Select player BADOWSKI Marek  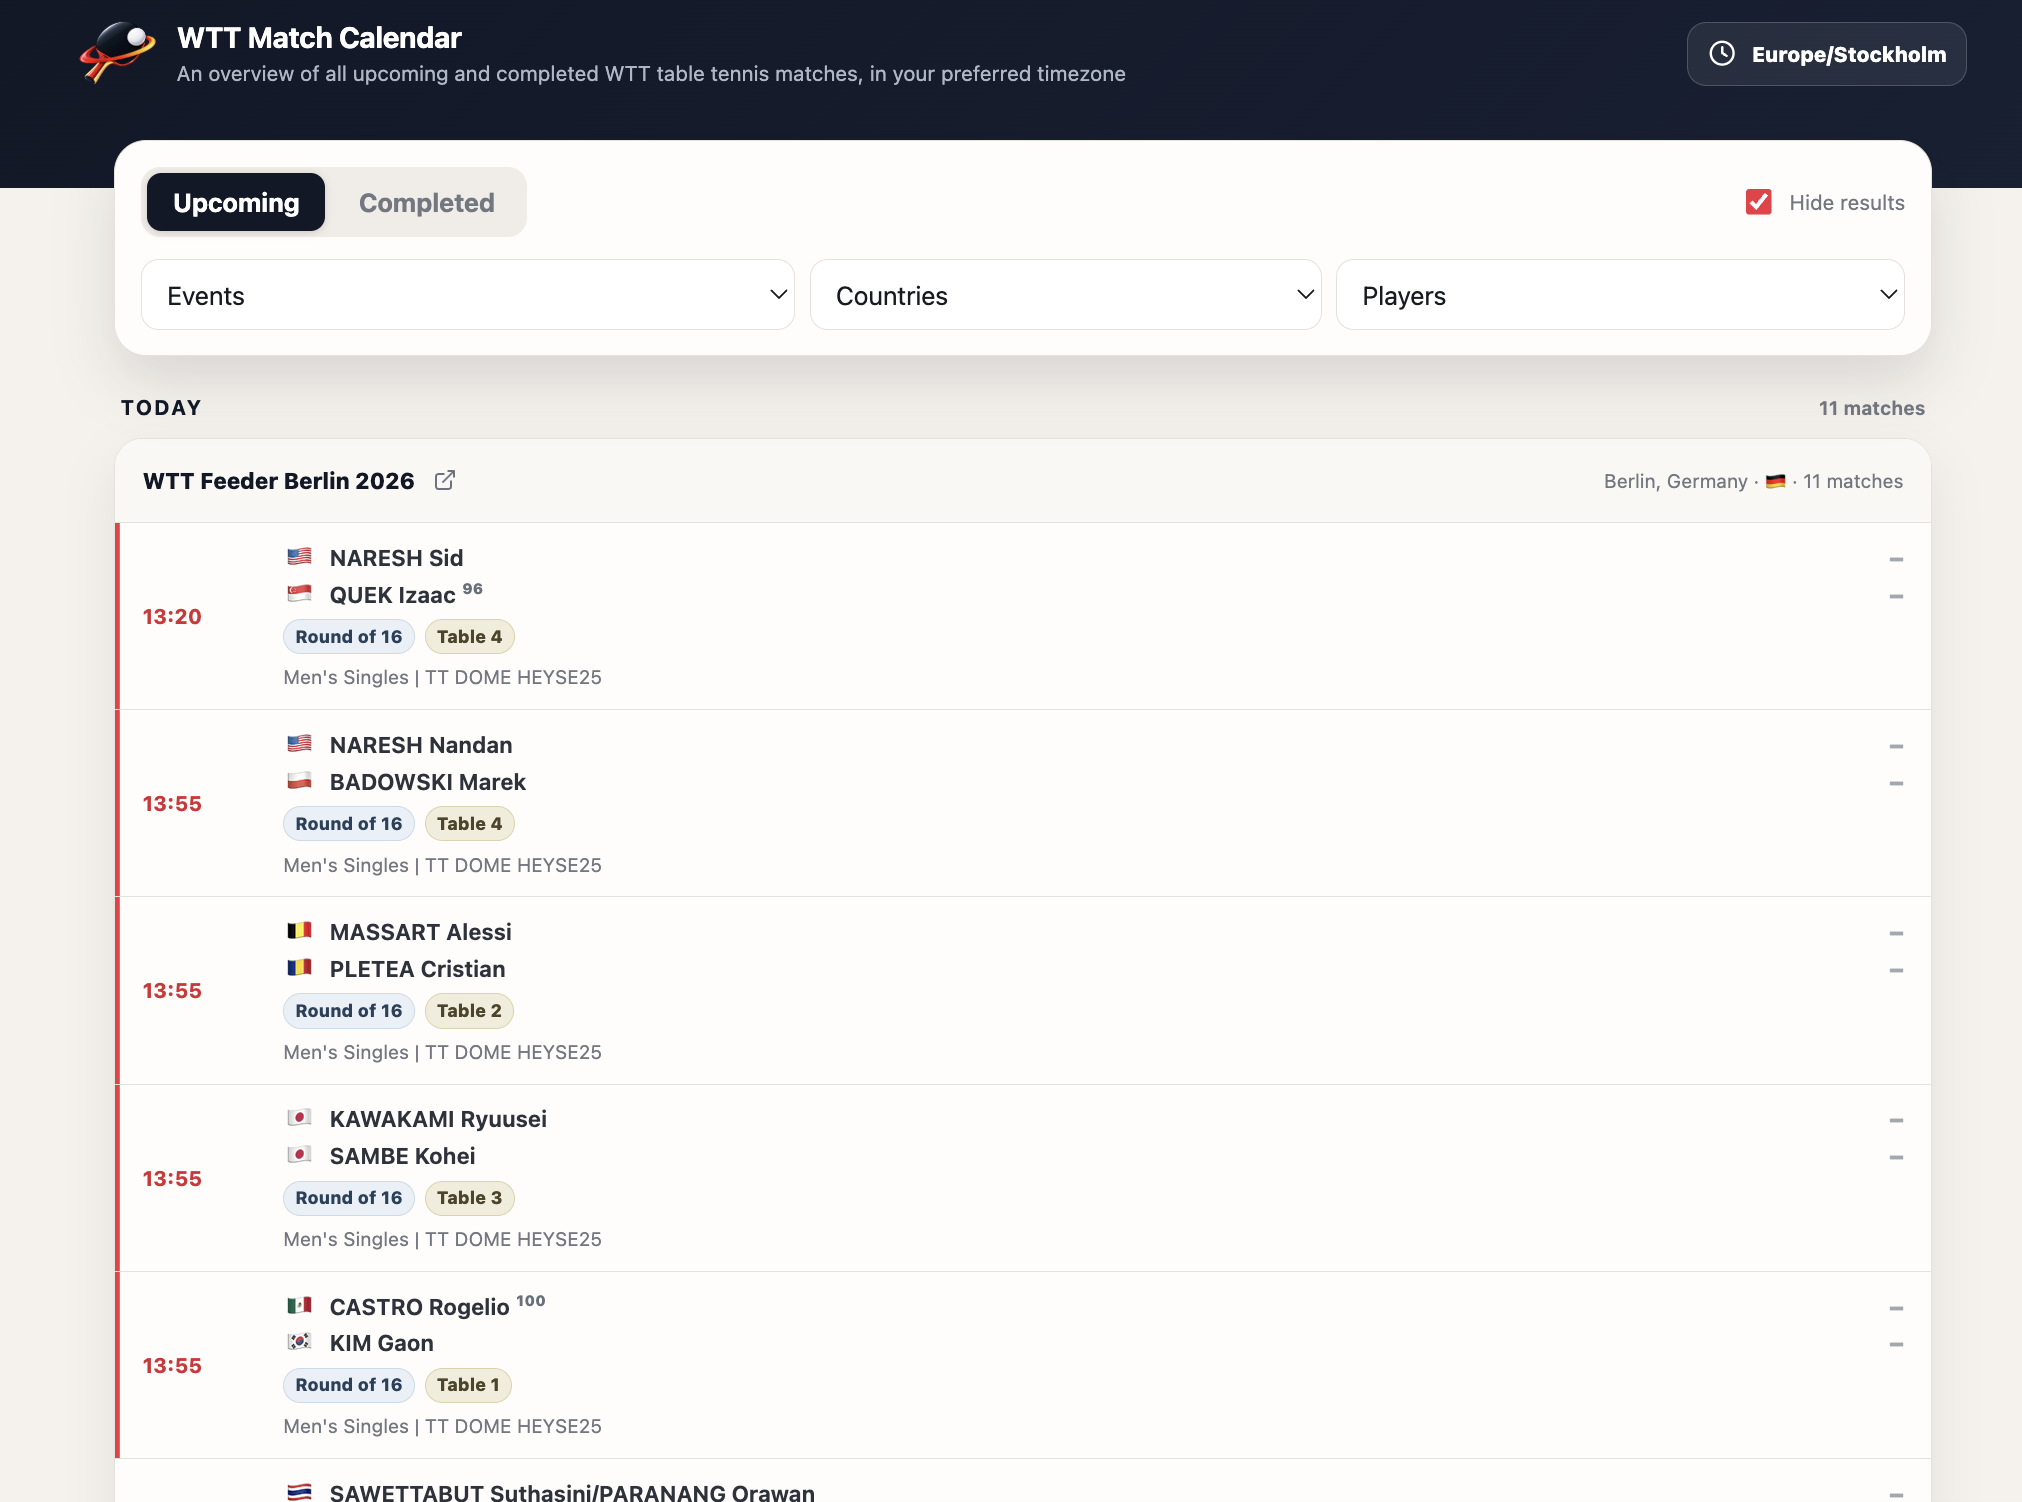coord(428,782)
